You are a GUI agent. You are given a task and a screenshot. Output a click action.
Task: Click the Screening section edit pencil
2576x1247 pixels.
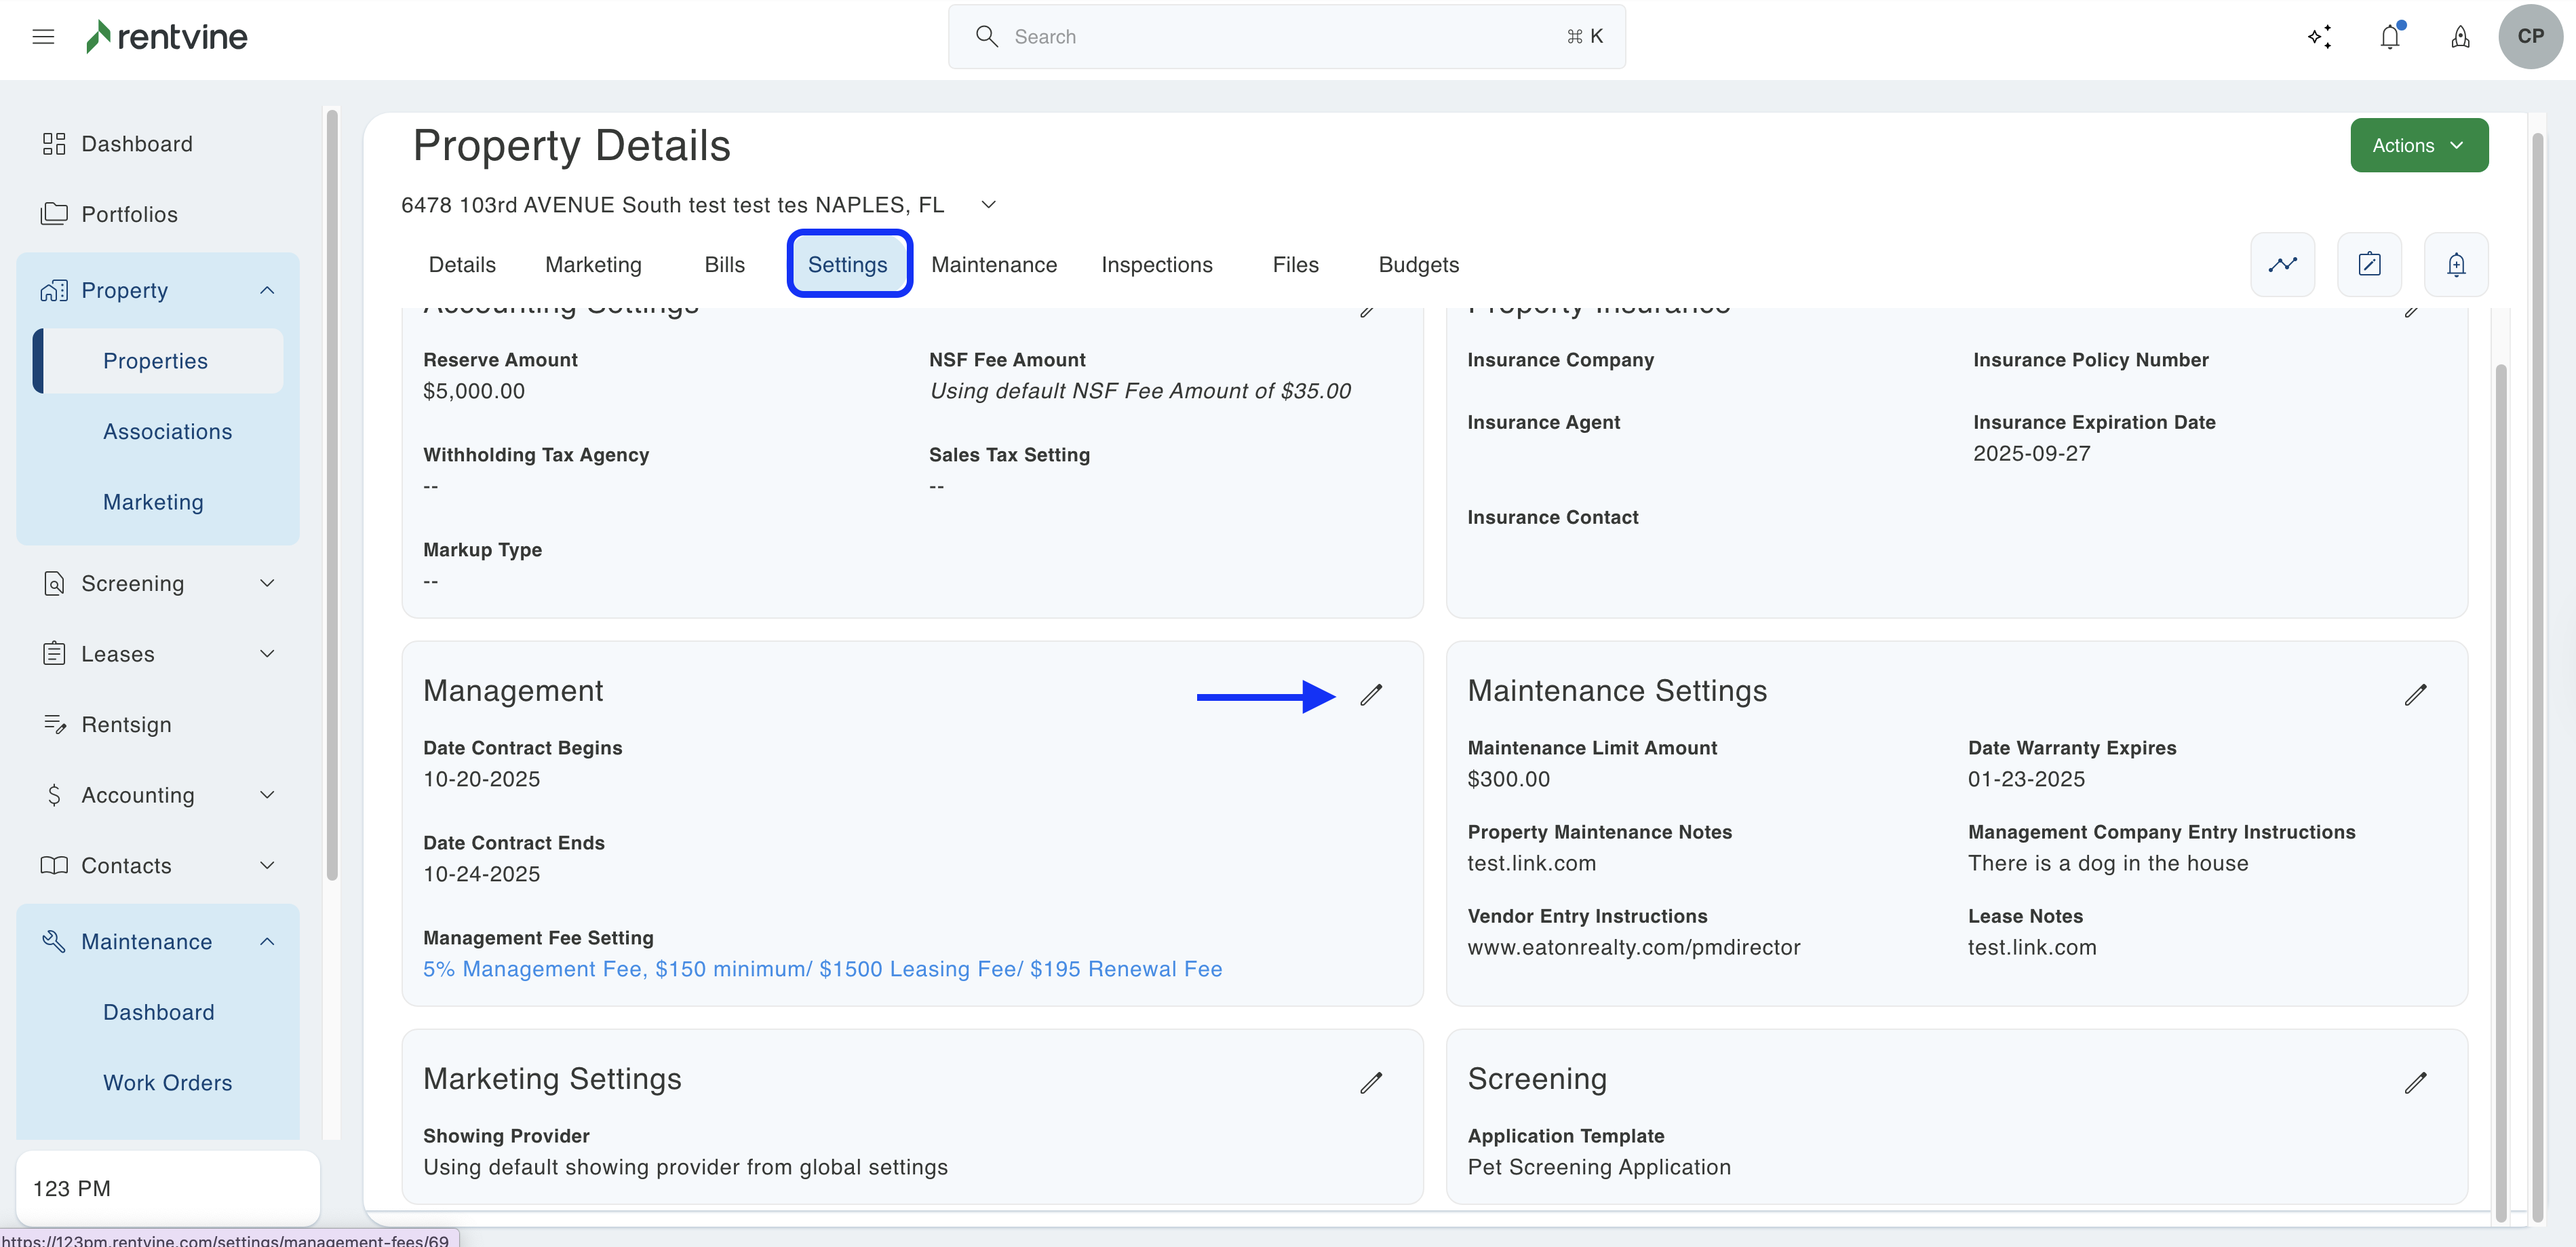click(x=2415, y=1083)
